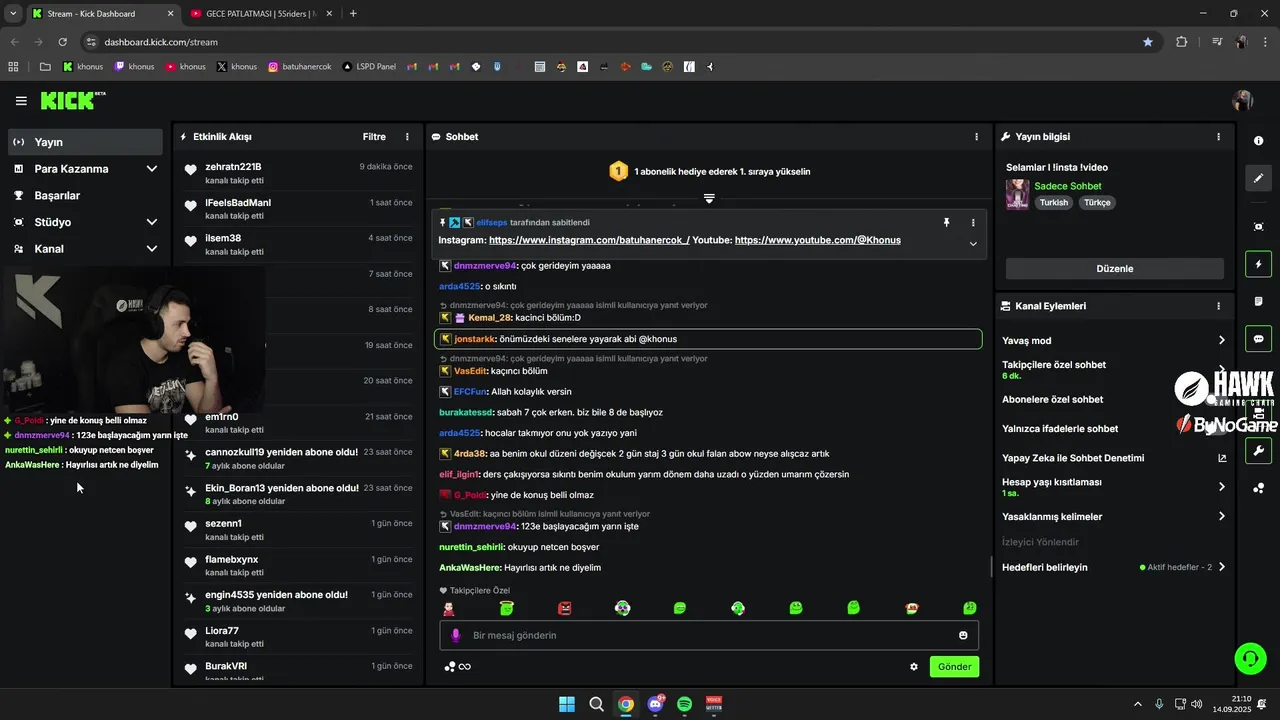Screen dimensions: 1280x720
Task: Open Discord from the taskbar
Action: [x=655, y=704]
